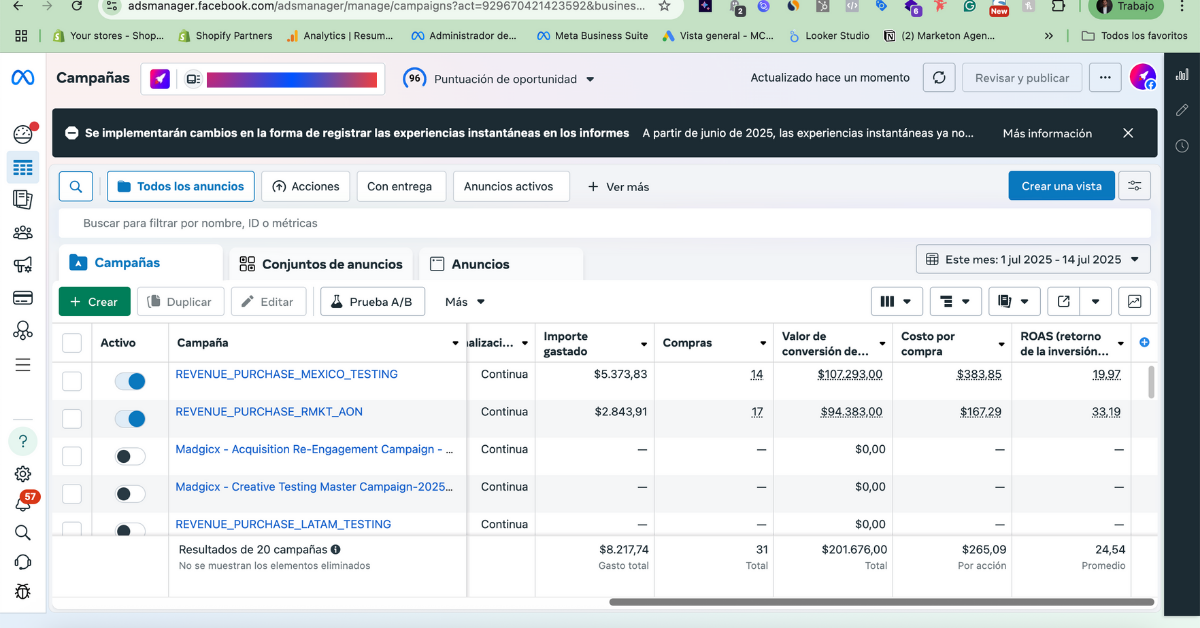Select the Todos los anuncios filter
The image size is (1200, 628).
pos(181,186)
